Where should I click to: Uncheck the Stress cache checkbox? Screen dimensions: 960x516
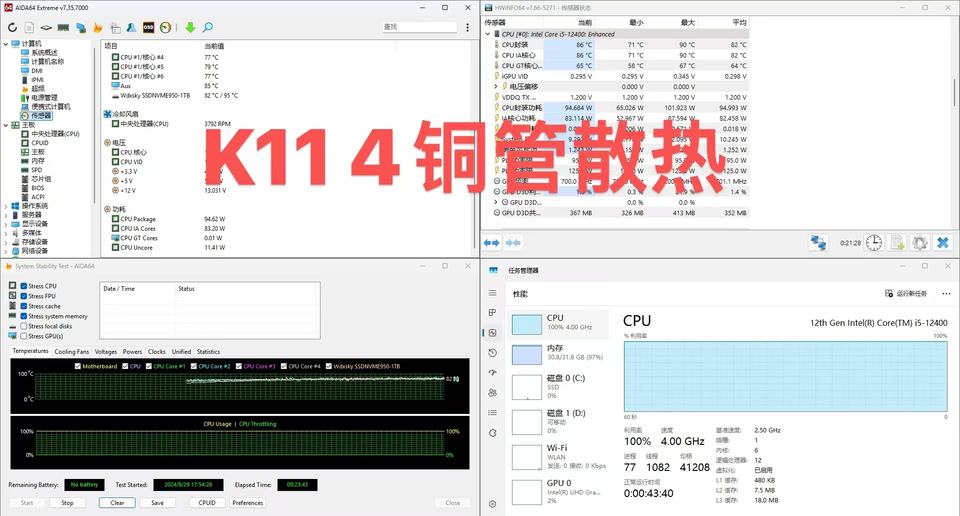23,306
